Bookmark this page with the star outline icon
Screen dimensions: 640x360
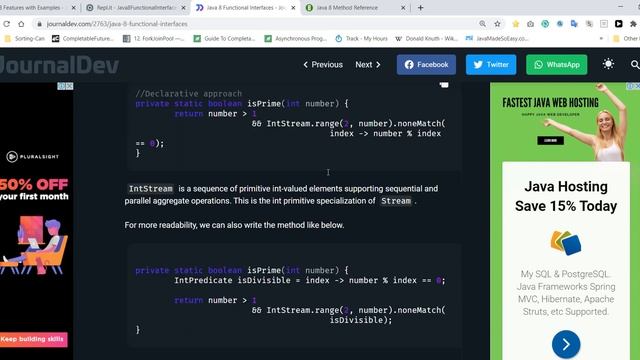497,24
